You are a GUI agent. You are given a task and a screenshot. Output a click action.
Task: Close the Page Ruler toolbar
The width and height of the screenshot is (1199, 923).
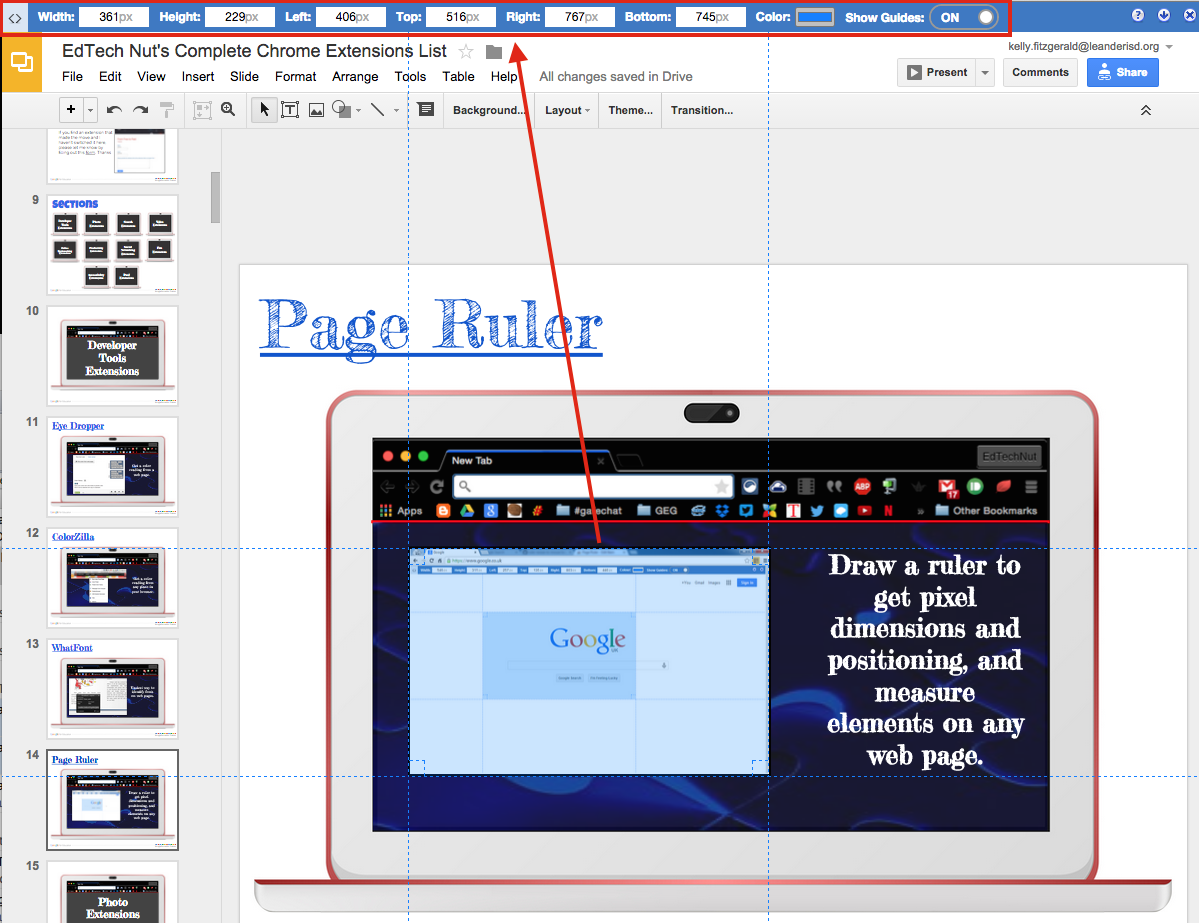1190,15
